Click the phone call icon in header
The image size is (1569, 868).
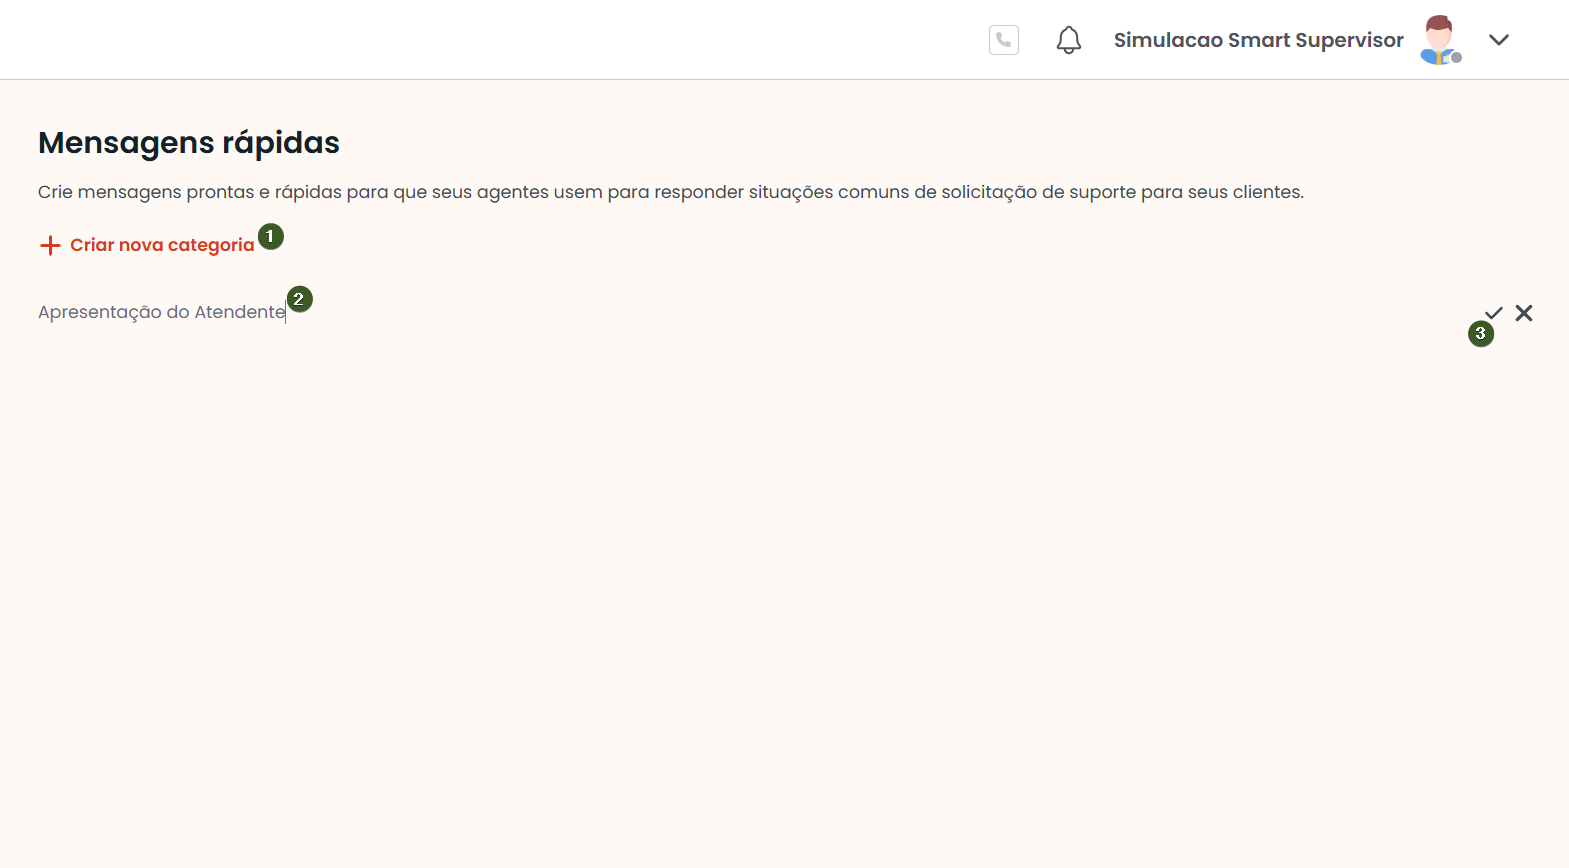pos(1003,40)
